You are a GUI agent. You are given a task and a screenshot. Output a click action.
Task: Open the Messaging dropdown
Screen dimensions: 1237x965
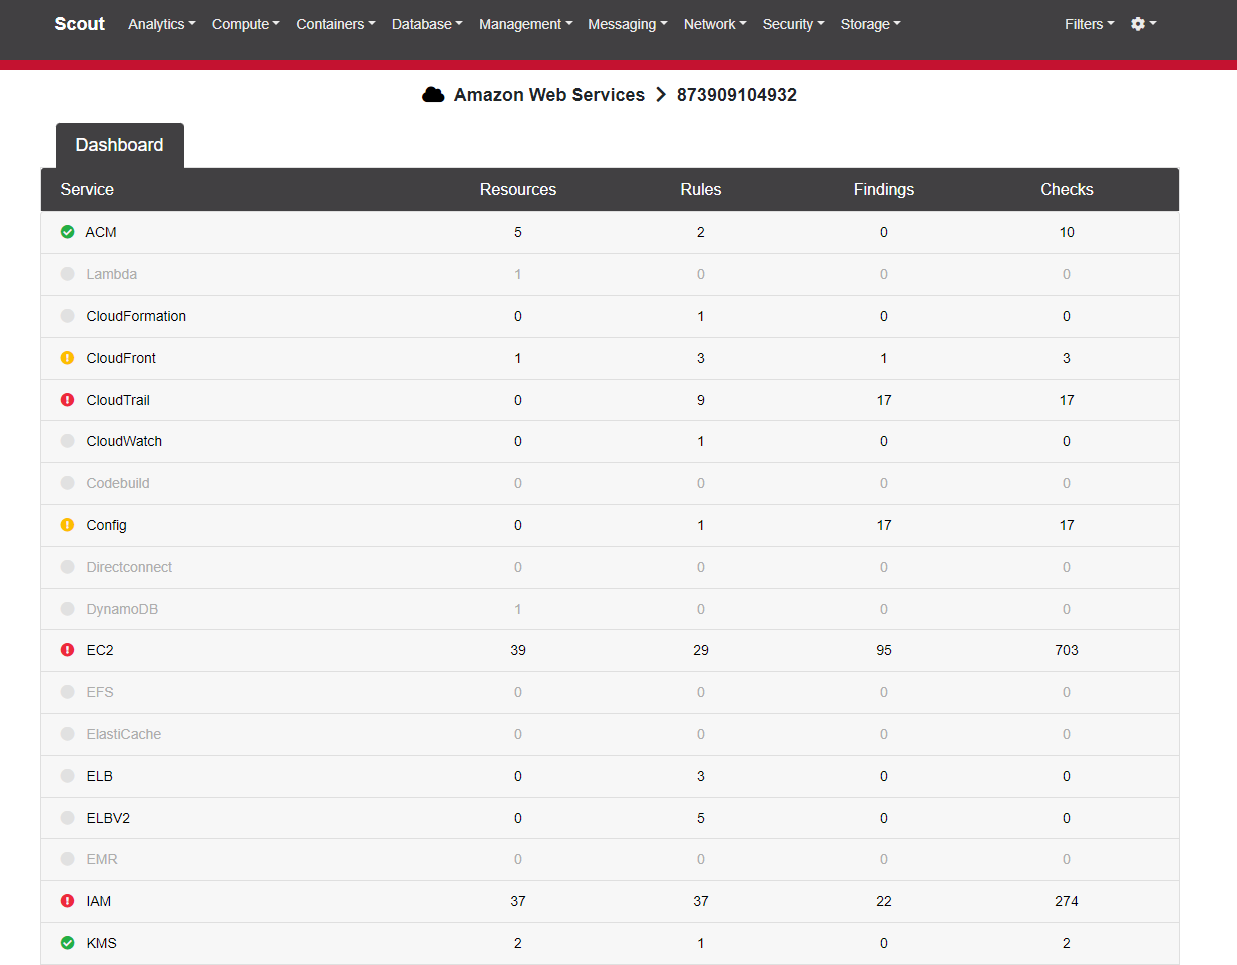627,24
